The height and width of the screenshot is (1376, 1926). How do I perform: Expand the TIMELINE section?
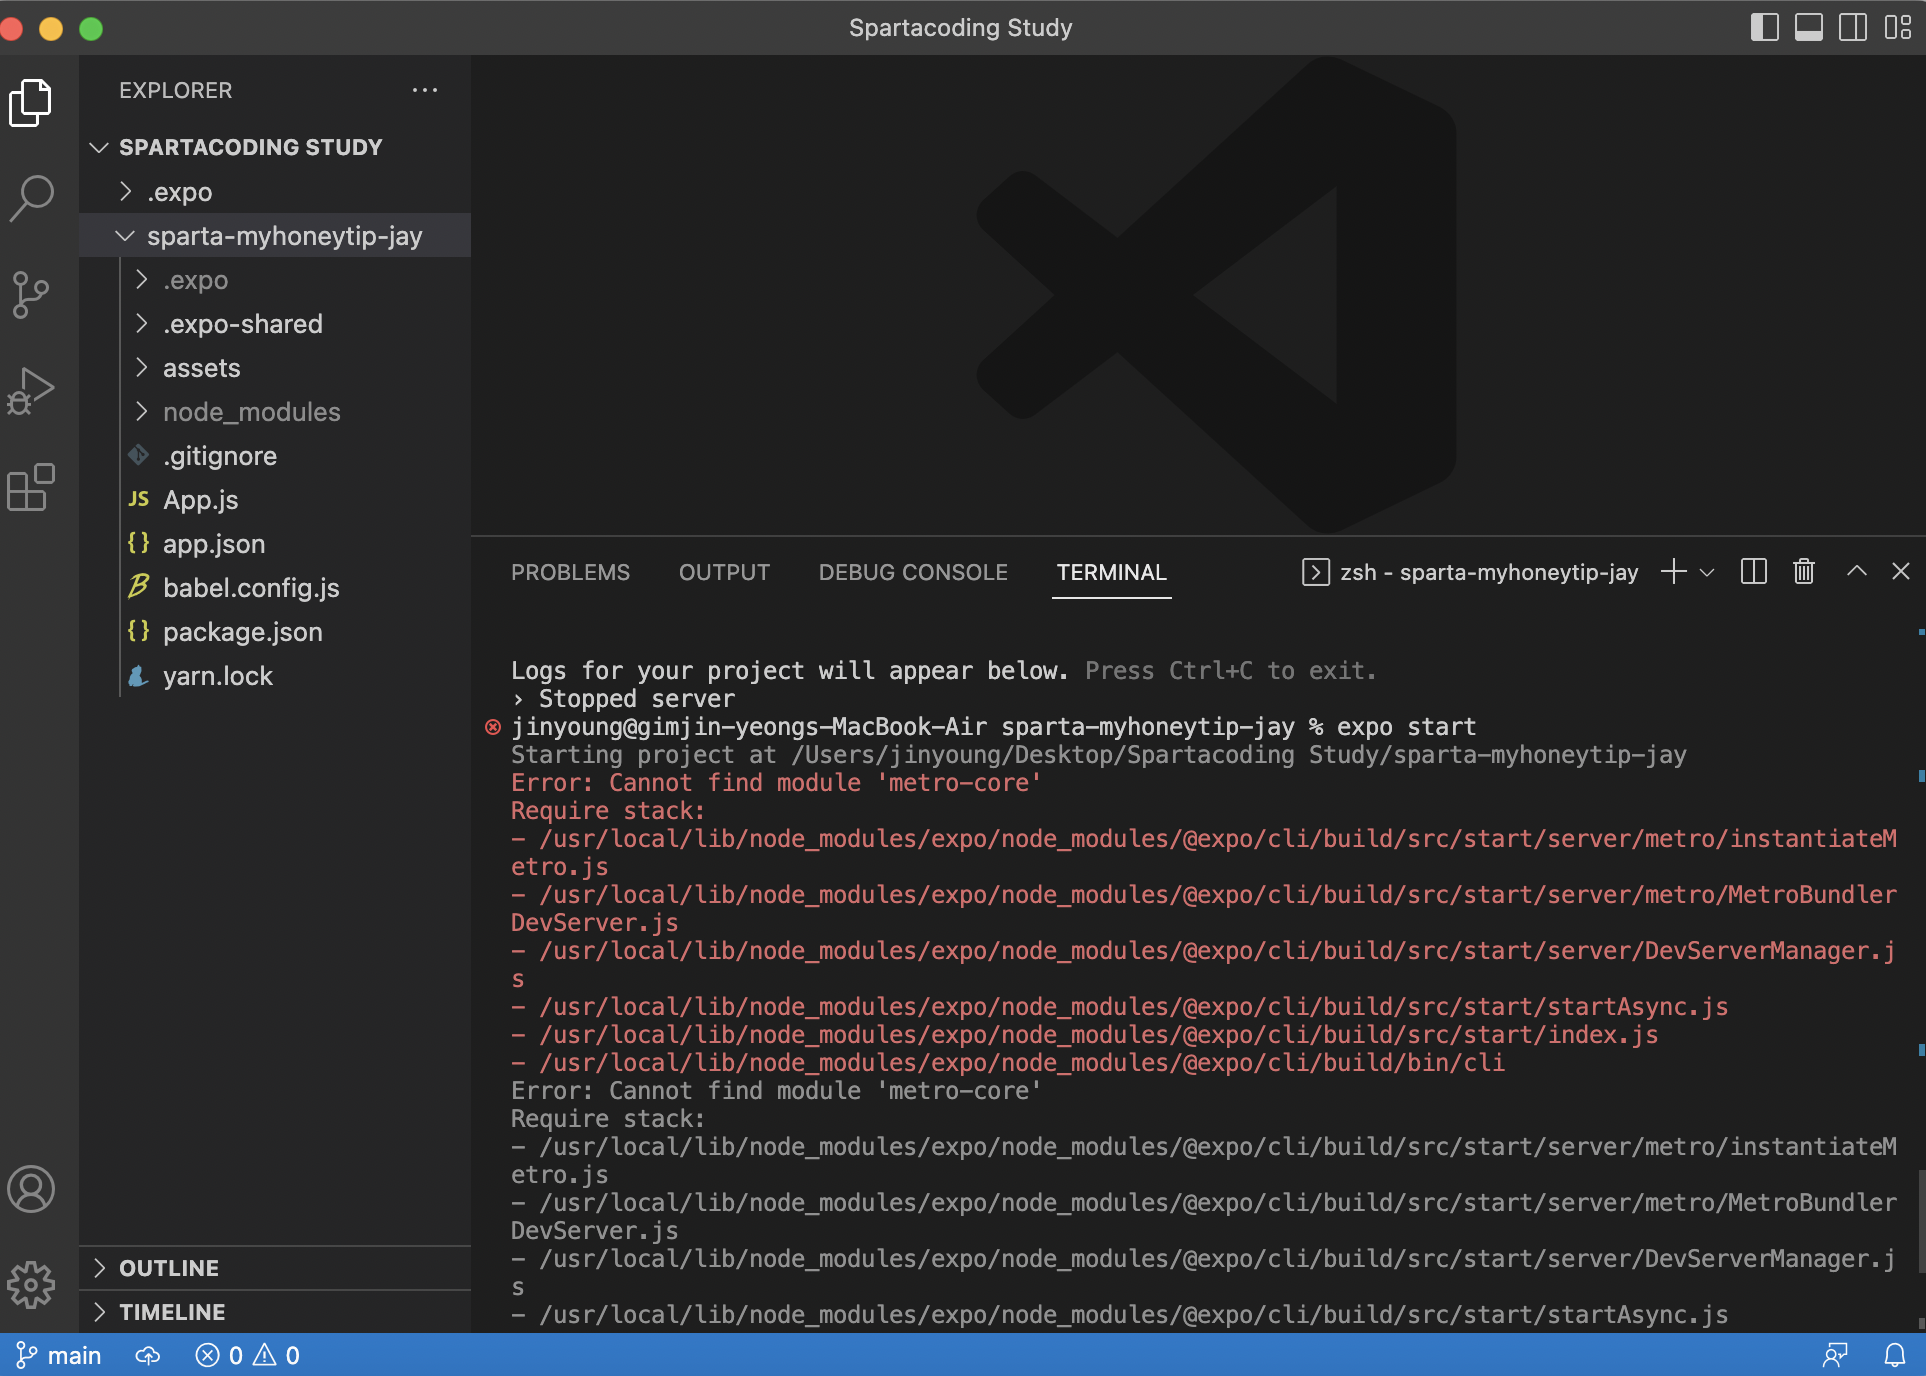pyautogui.click(x=275, y=1312)
